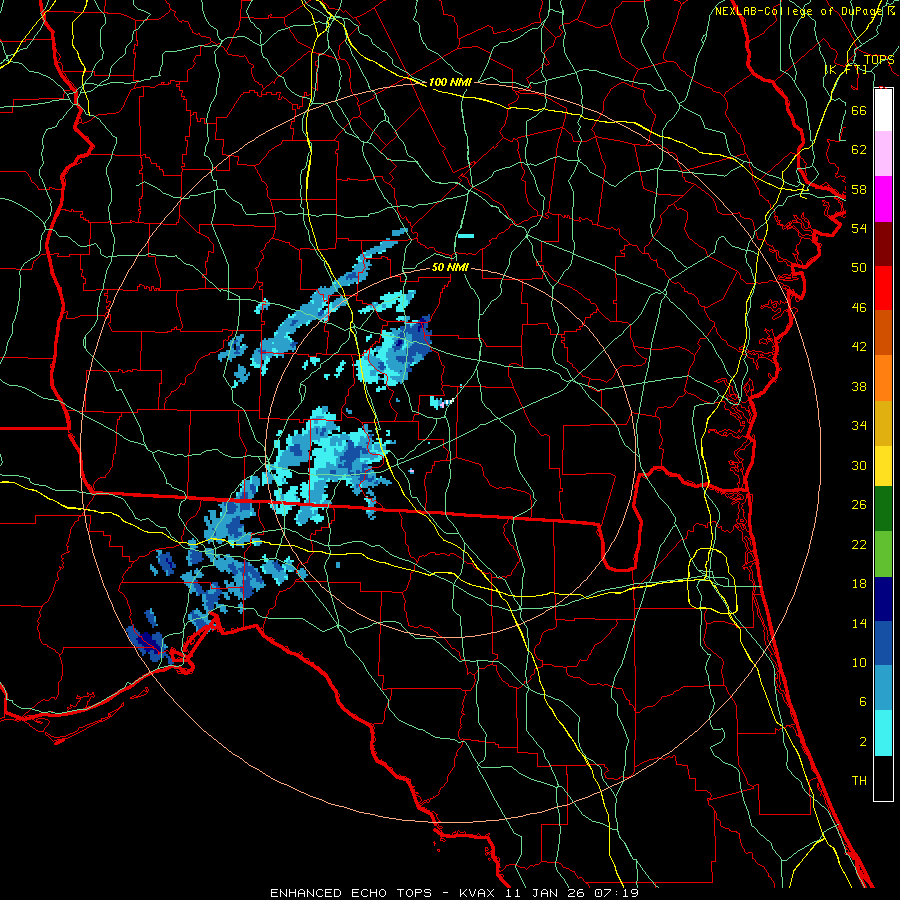Click the legend value "54"
Image resolution: width=900 pixels, height=900 pixels.
pyautogui.click(x=859, y=228)
